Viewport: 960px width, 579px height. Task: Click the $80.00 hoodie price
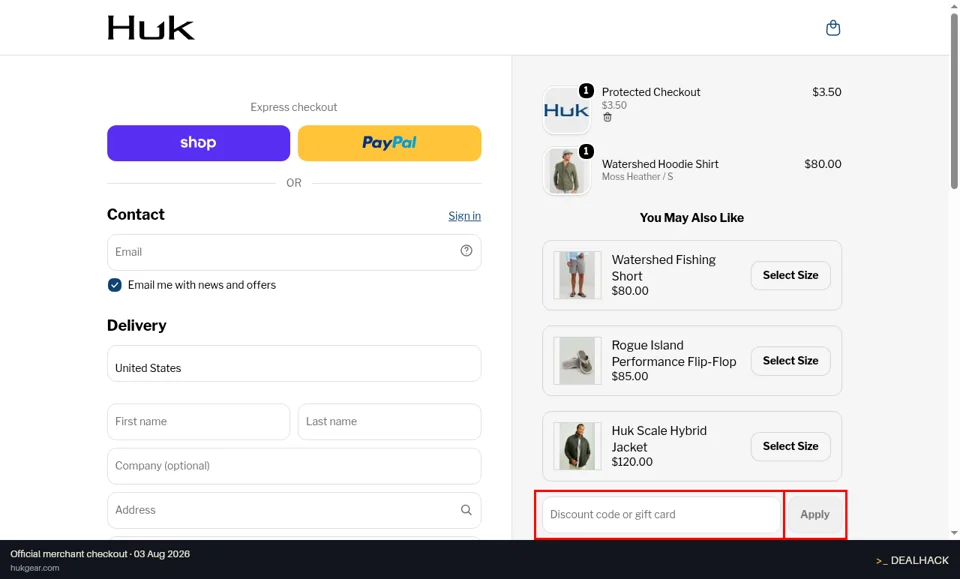pyautogui.click(x=823, y=164)
